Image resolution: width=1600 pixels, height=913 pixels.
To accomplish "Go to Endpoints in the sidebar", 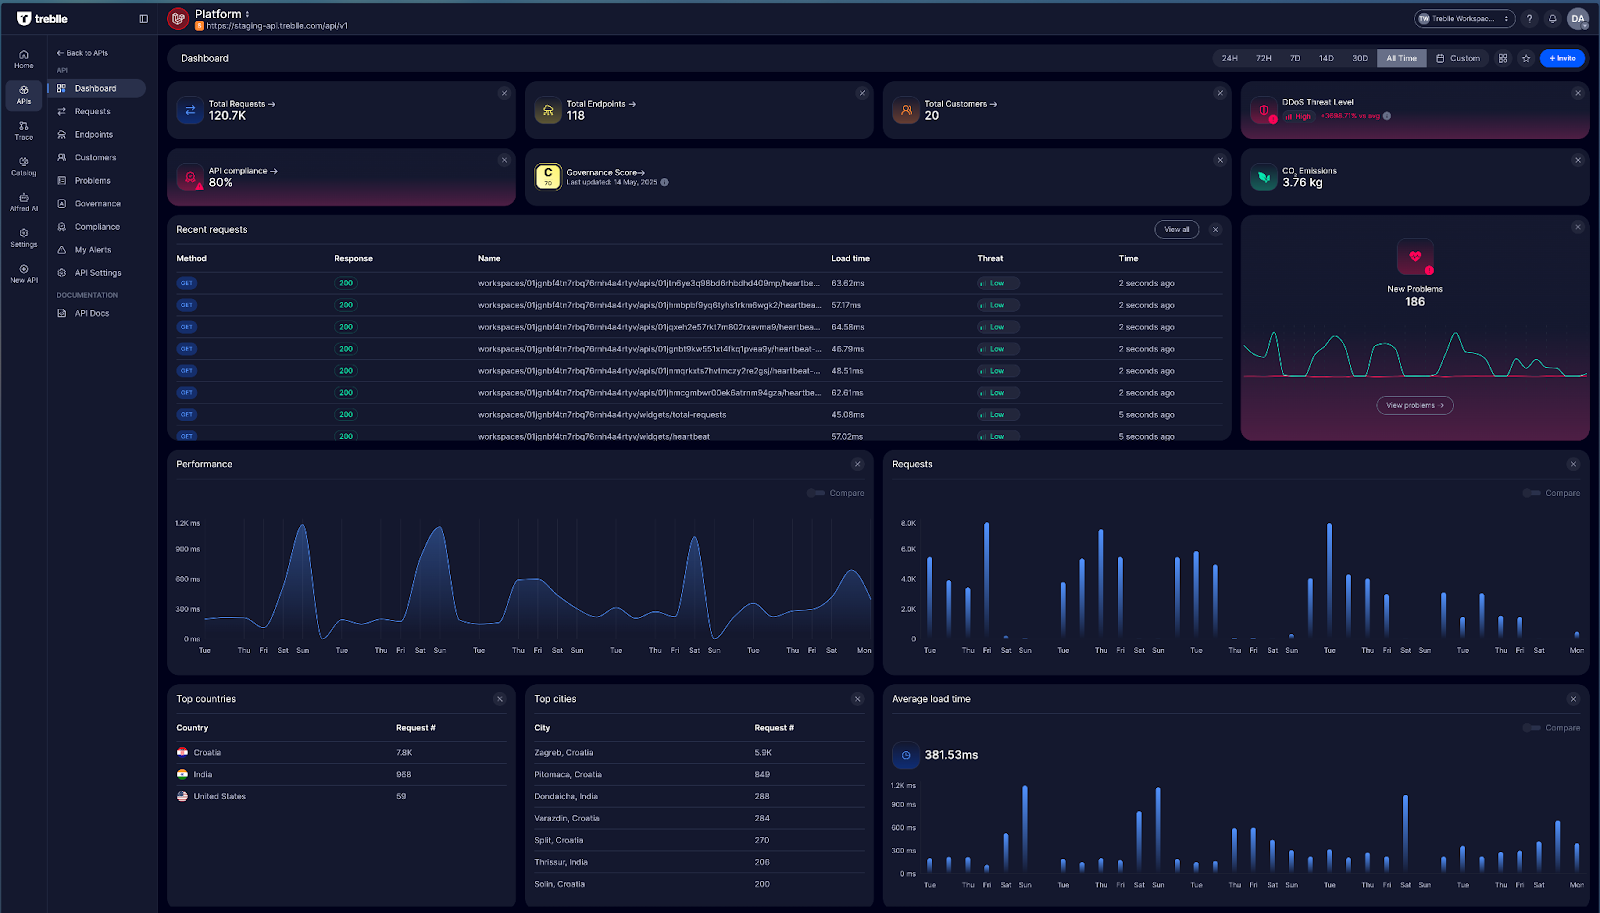I will click(93, 134).
